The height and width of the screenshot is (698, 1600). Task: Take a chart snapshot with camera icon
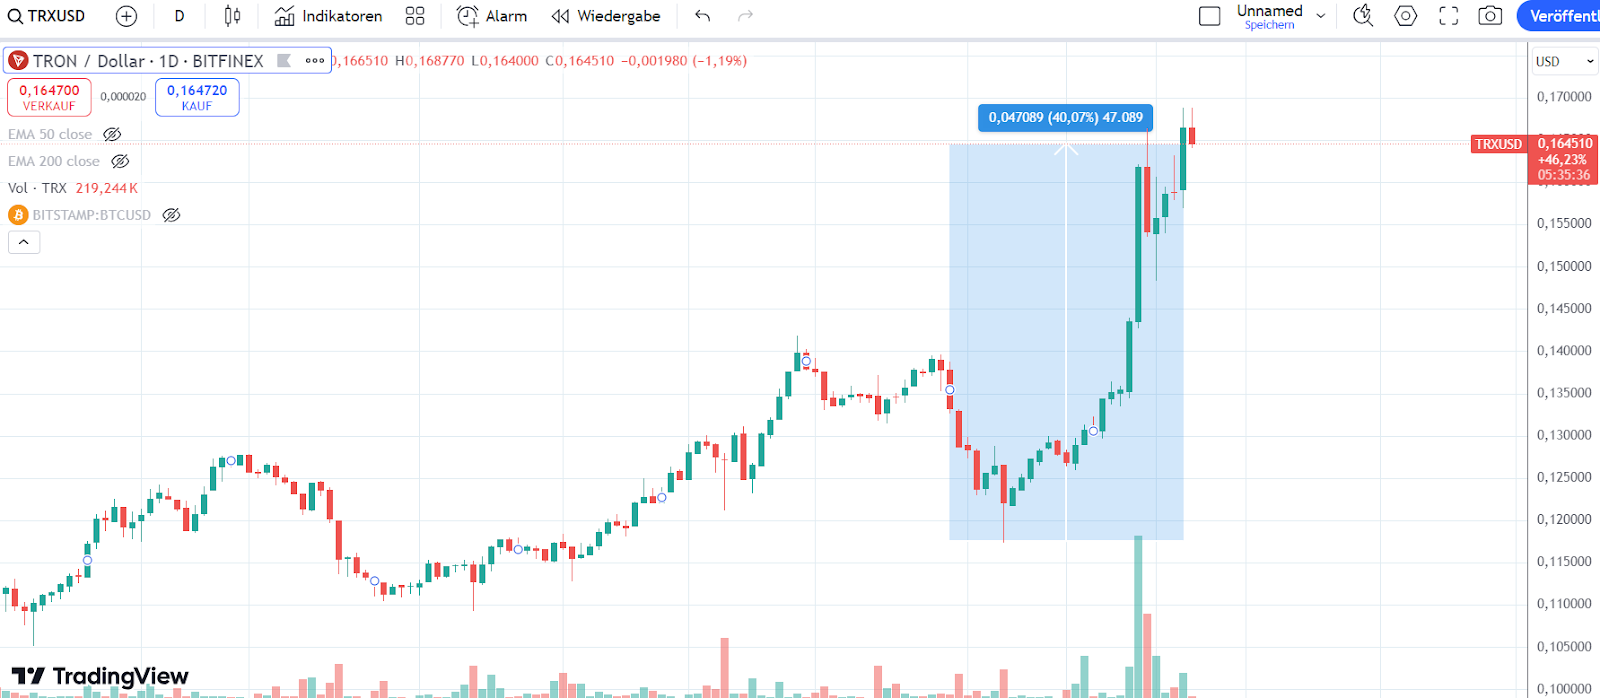tap(1489, 16)
